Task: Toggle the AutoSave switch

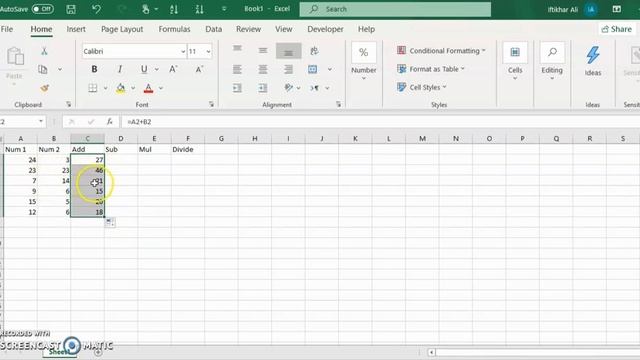Action: coord(43,9)
